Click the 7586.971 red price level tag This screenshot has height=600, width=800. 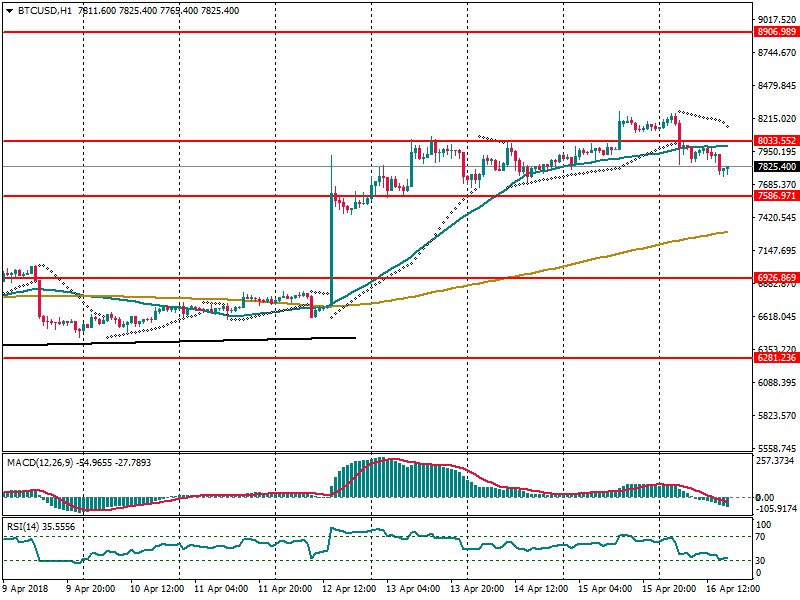[776, 197]
